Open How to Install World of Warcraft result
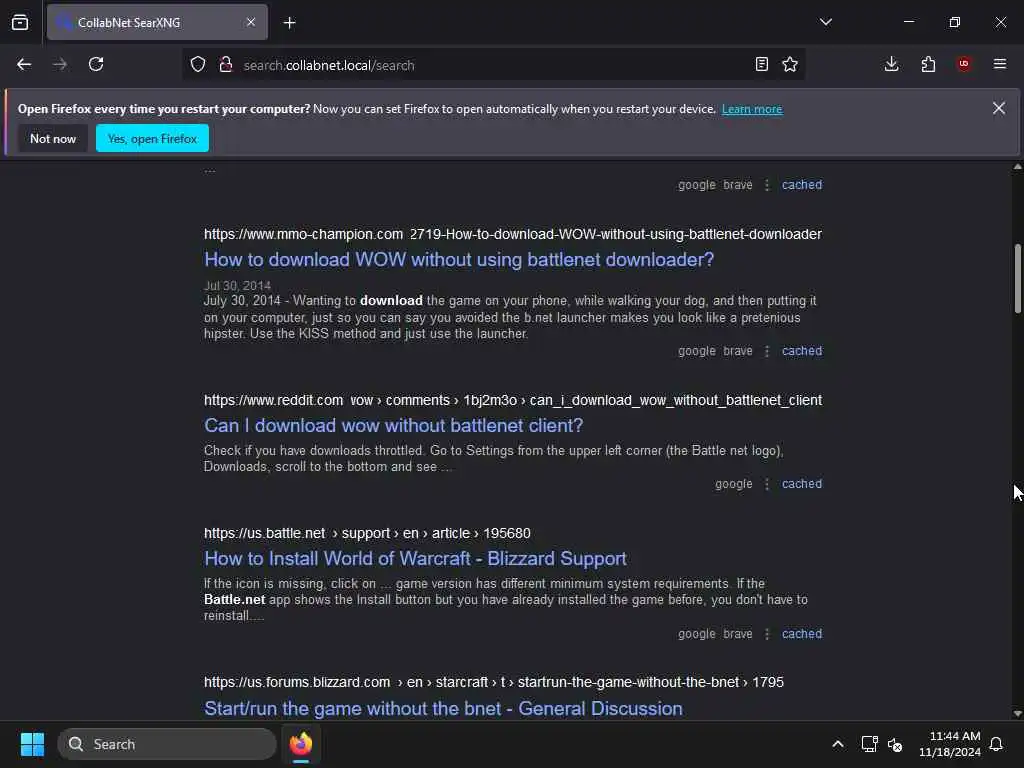This screenshot has height=768, width=1024. [x=415, y=559]
